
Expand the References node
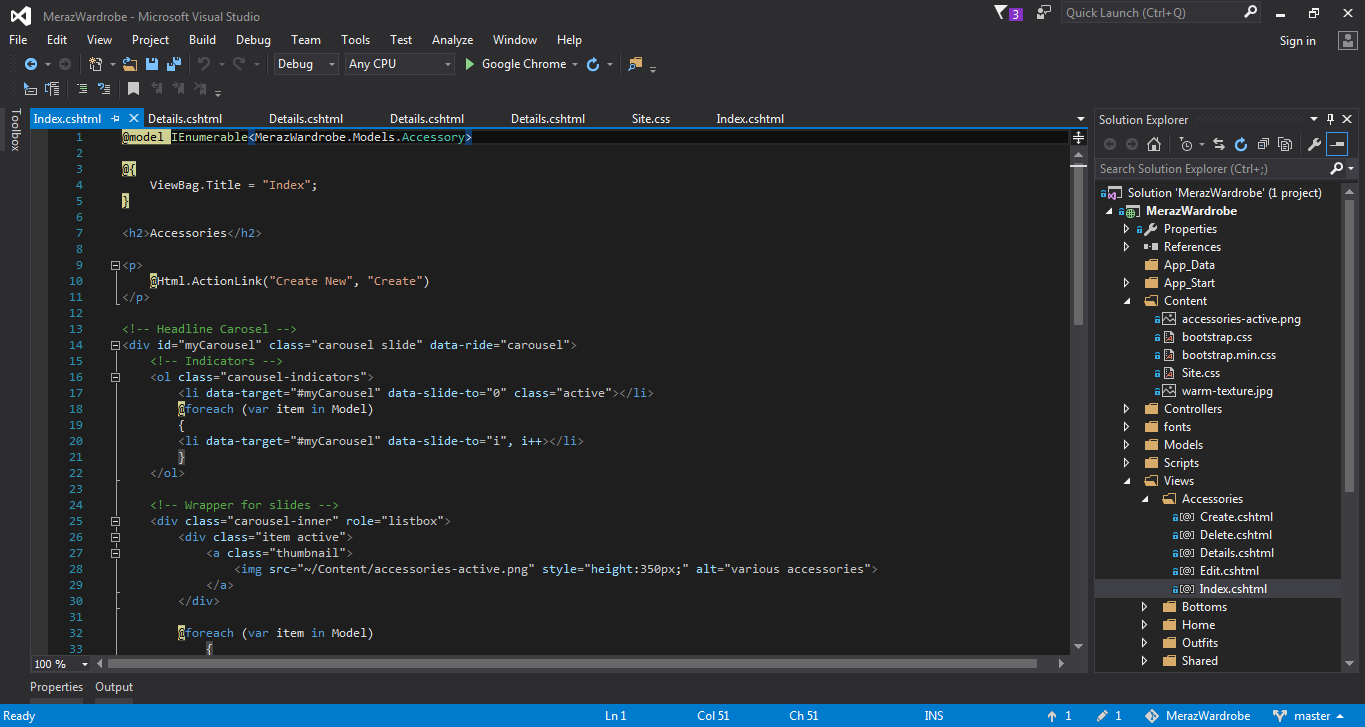(1127, 247)
